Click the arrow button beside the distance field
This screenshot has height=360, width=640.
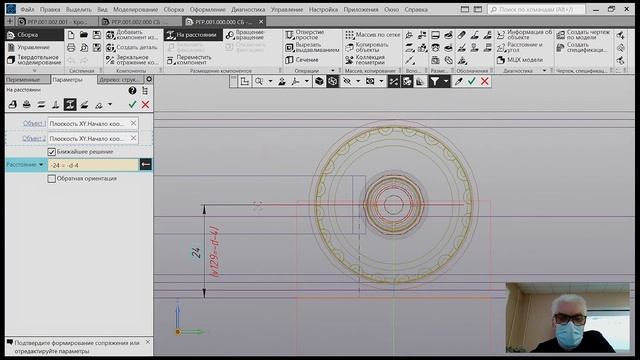click(146, 165)
